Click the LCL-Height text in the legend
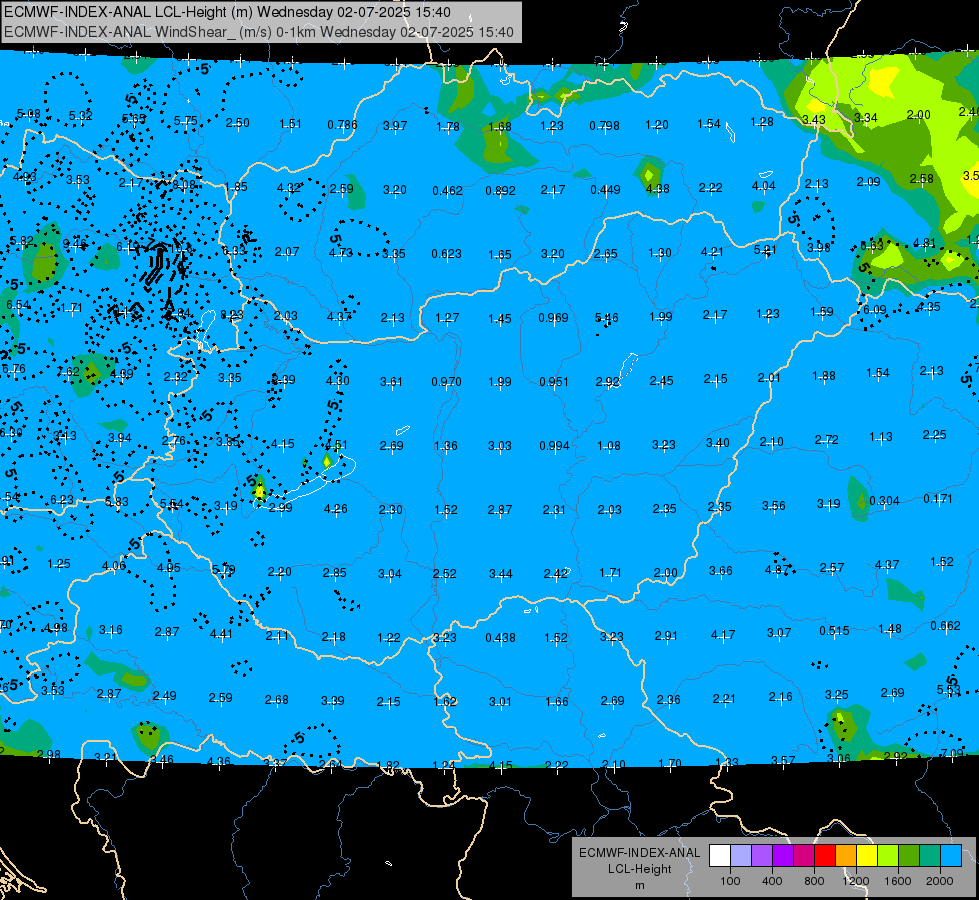Viewport: 979px width, 900px height. tap(639, 869)
